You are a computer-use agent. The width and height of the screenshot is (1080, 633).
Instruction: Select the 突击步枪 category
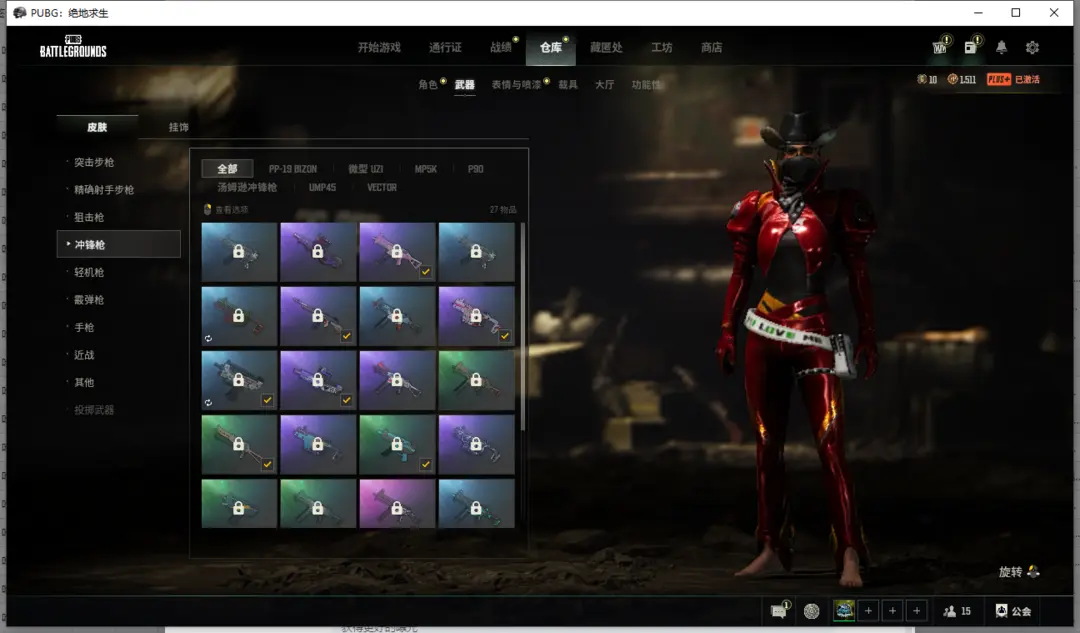click(94, 162)
